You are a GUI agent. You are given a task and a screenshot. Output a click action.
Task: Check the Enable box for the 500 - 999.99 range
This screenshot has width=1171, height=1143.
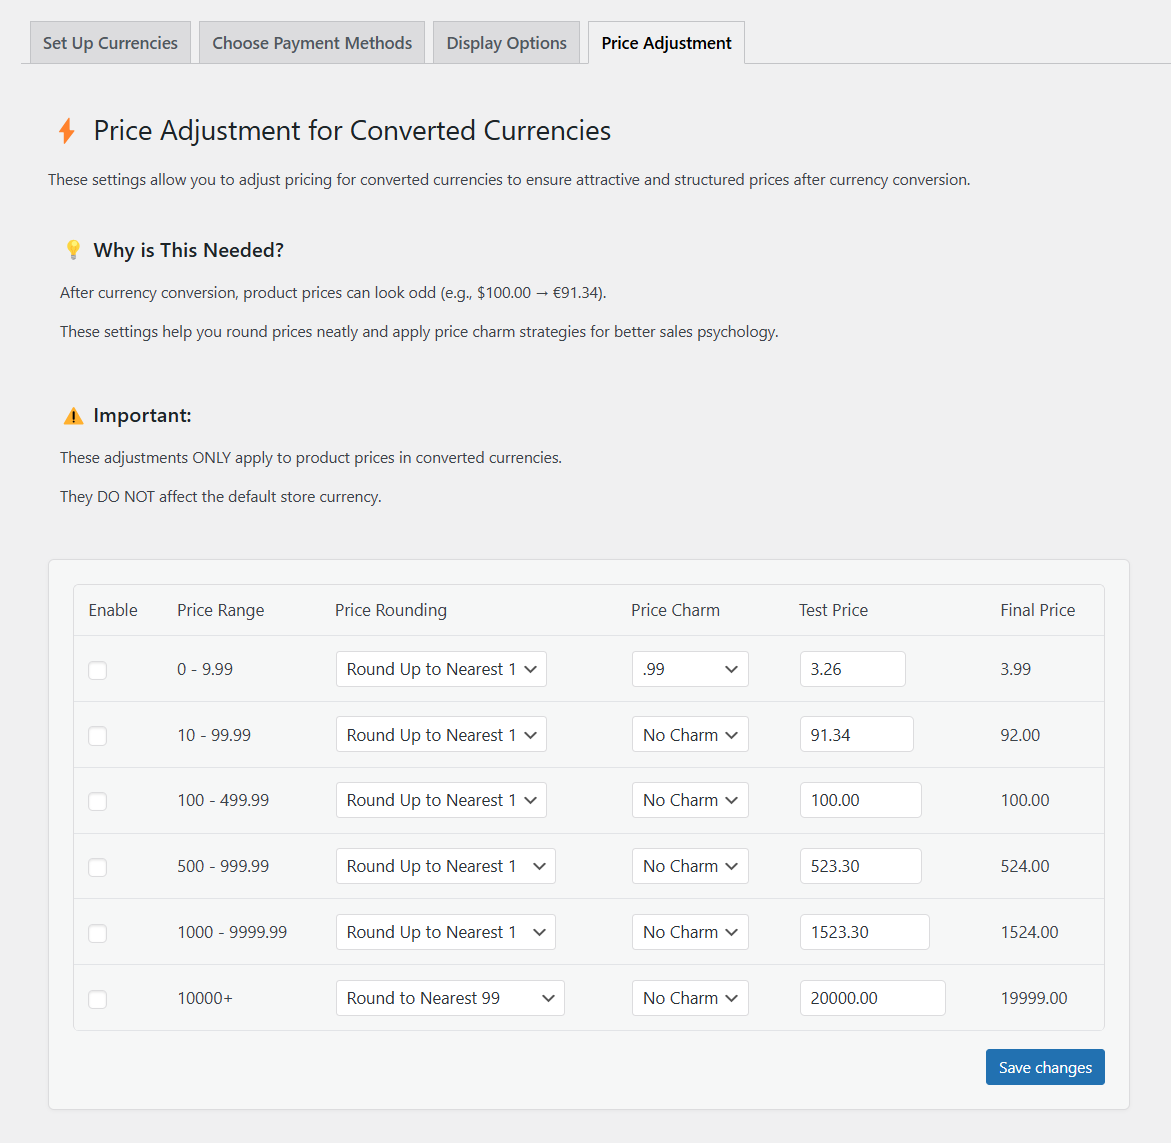97,867
